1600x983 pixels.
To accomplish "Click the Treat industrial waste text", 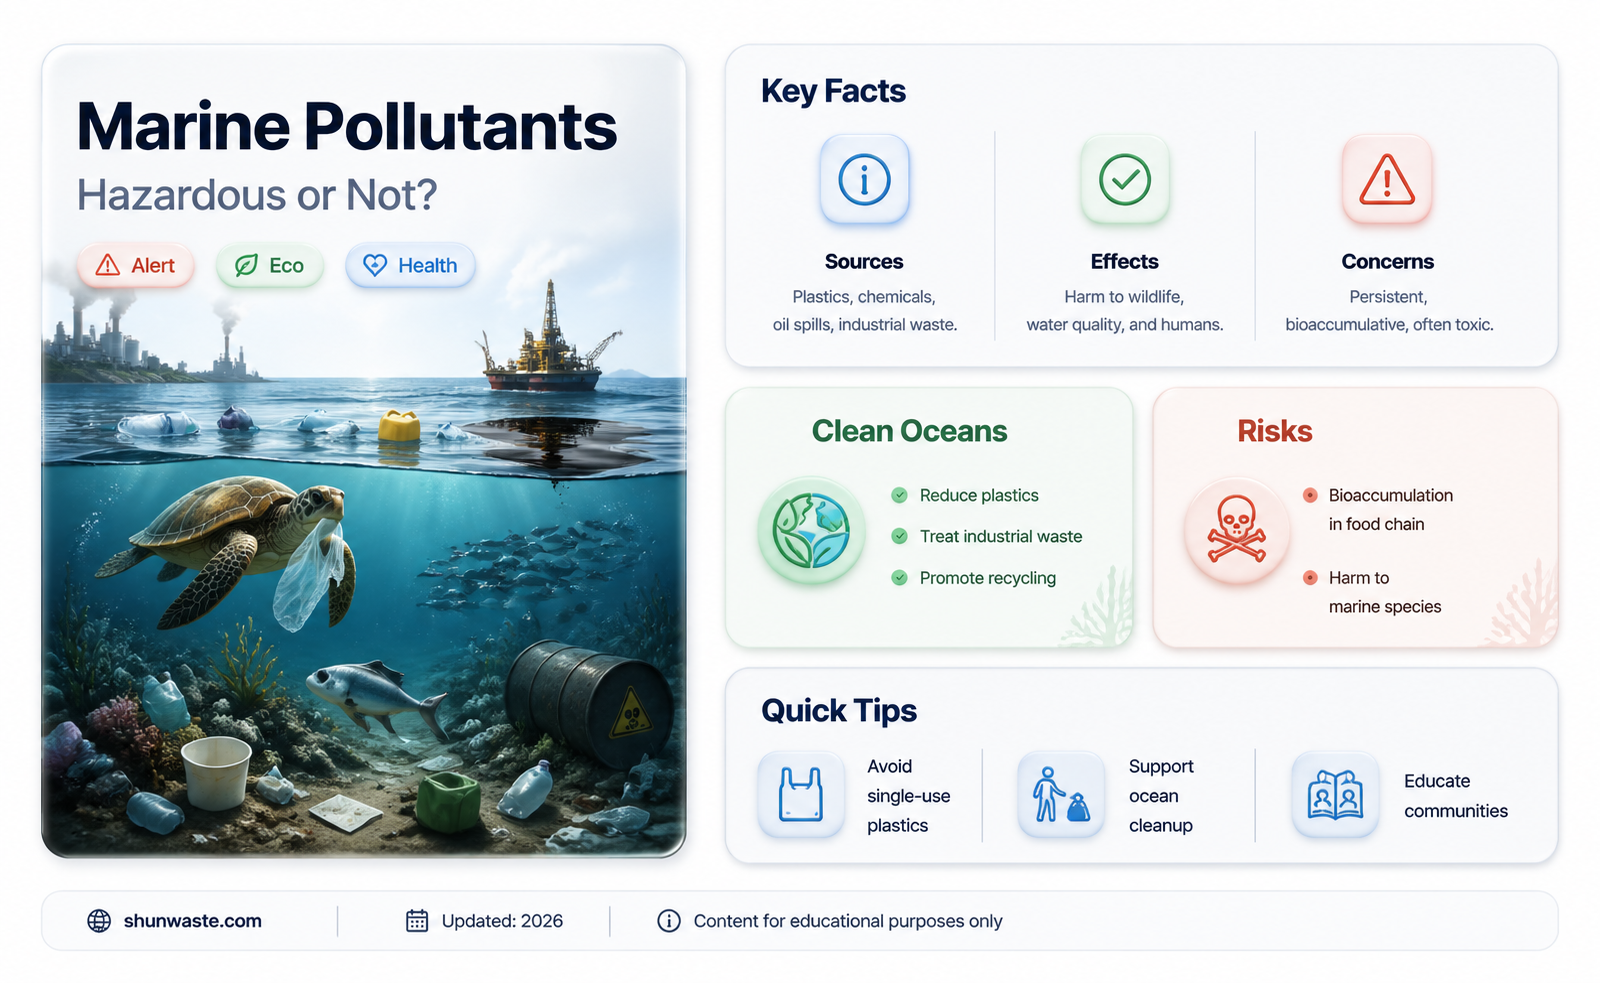I will click(1001, 536).
